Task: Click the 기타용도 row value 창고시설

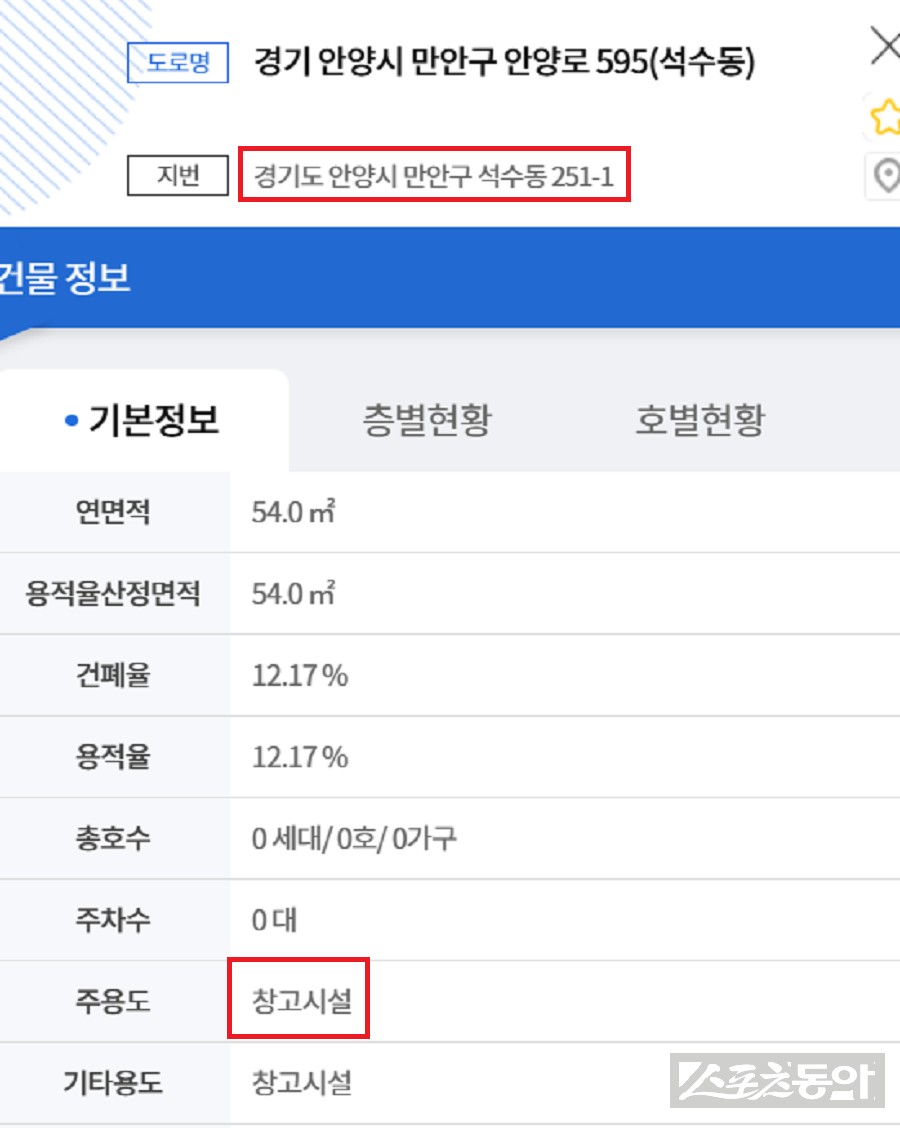Action: 298,1082
